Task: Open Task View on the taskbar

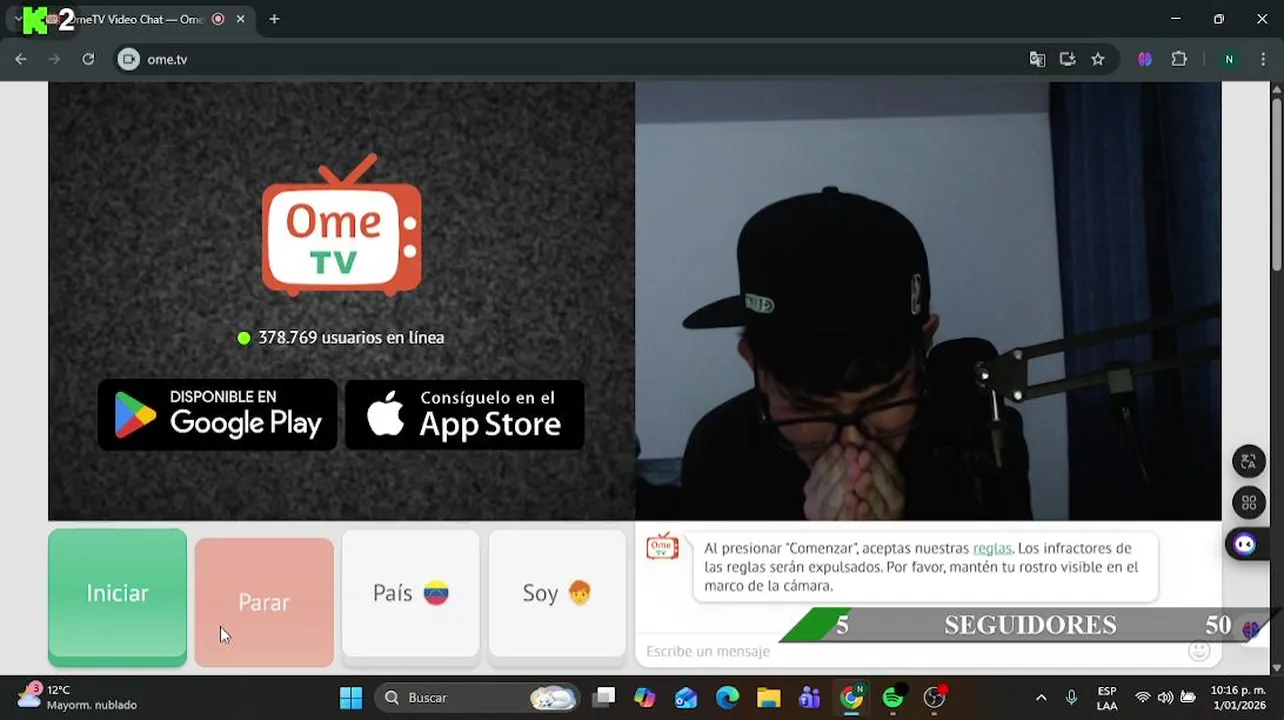Action: point(604,698)
